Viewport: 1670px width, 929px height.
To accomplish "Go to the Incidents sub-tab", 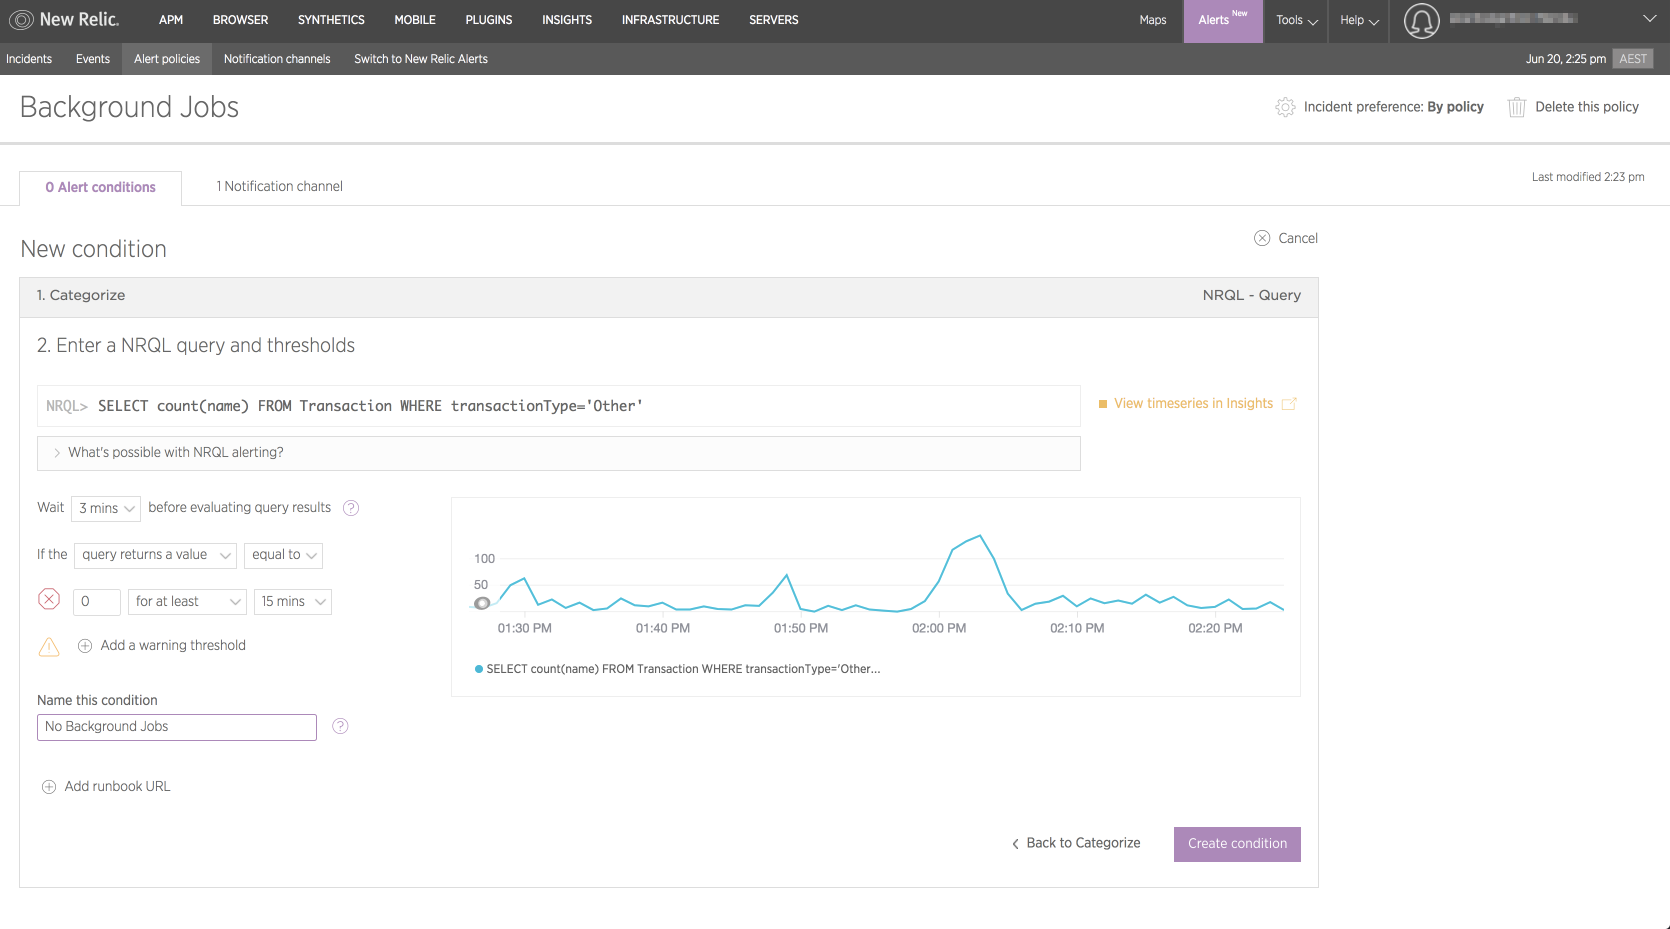I will click(29, 59).
